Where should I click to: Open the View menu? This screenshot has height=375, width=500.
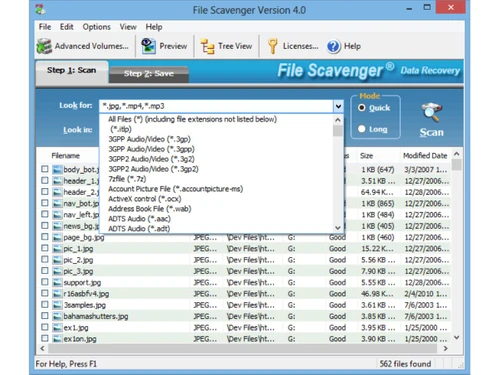pos(128,27)
